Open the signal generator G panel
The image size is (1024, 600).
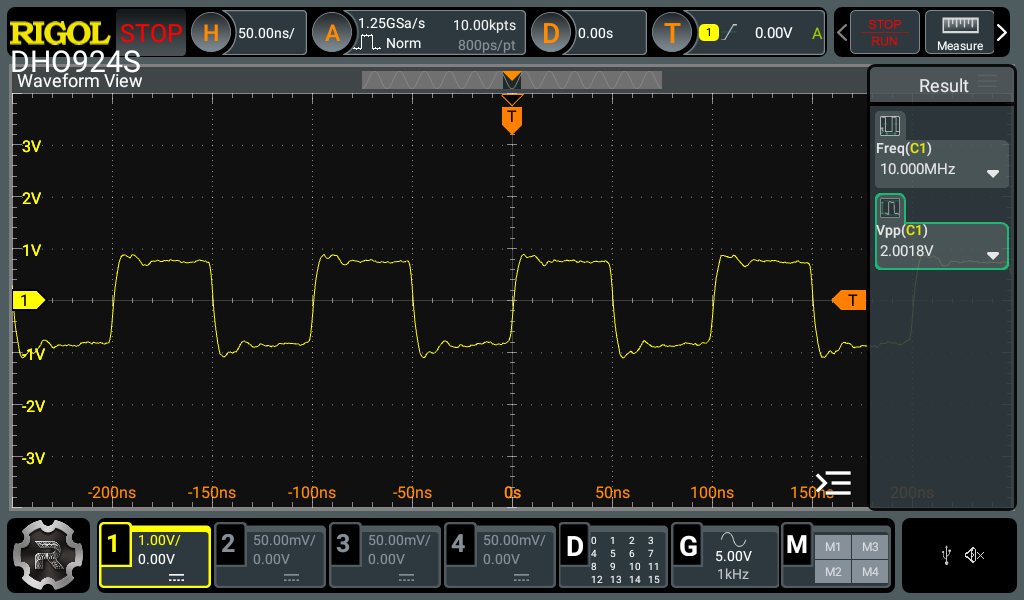click(x=725, y=556)
